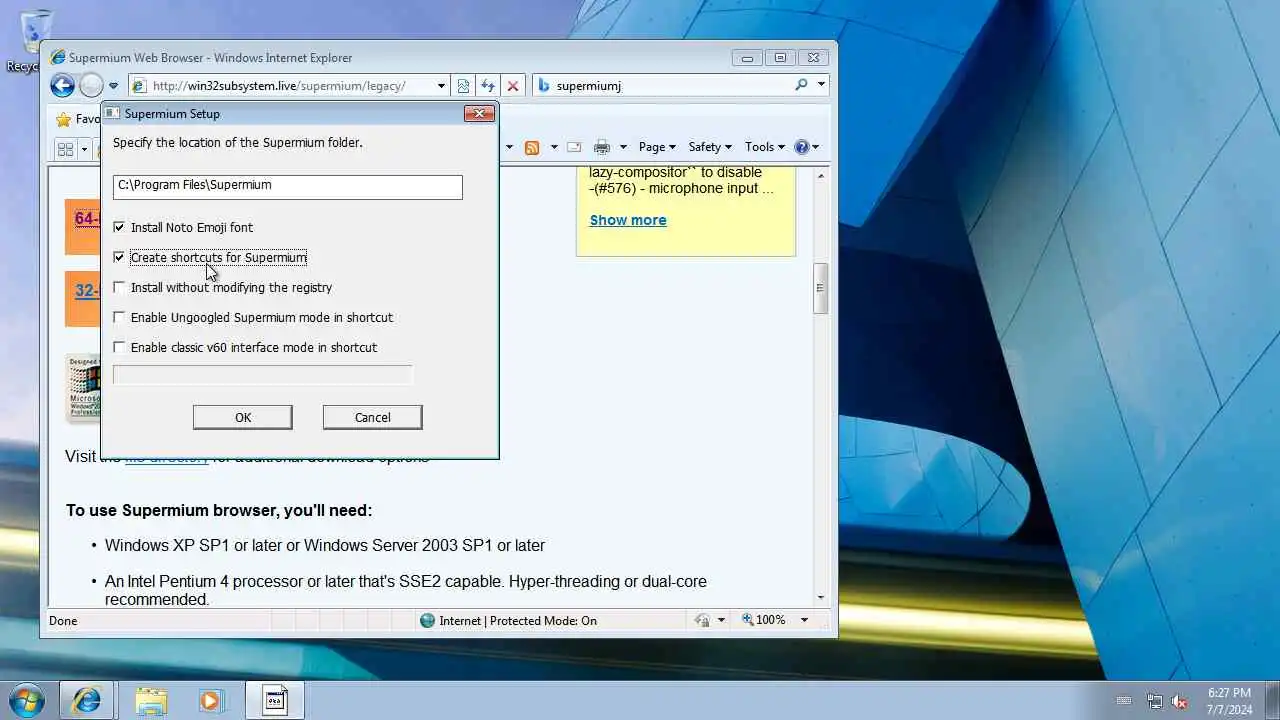Close the Supermium Setup dialog
1280x720 pixels.
click(x=480, y=113)
